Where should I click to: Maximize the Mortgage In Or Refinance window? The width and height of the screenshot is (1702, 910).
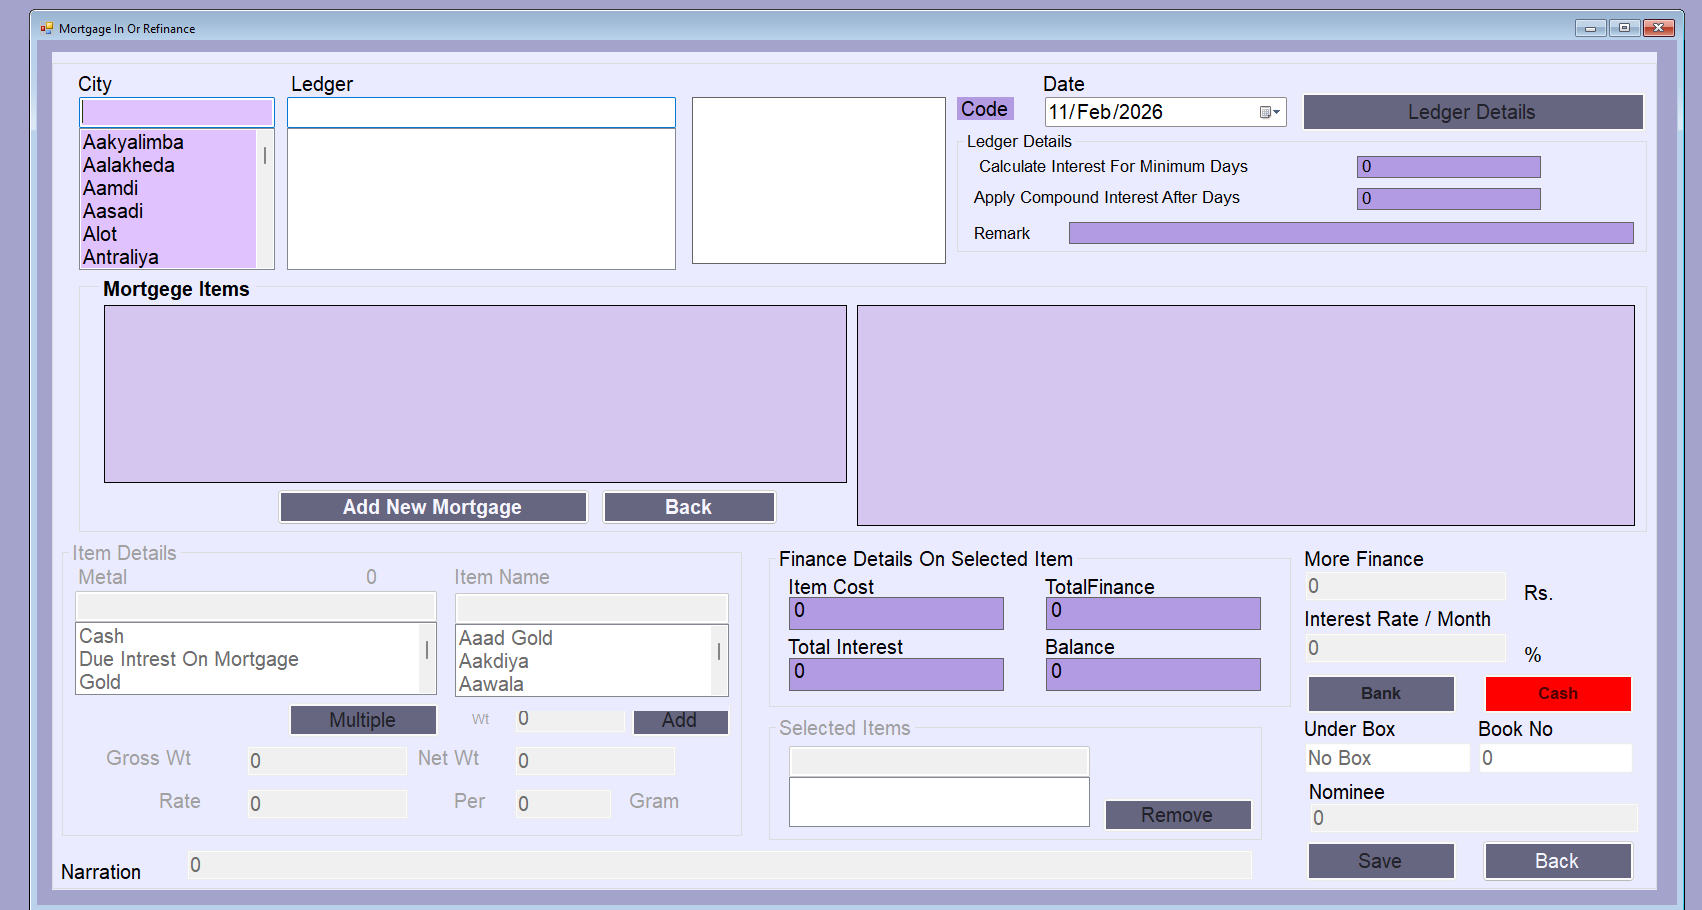click(x=1625, y=28)
